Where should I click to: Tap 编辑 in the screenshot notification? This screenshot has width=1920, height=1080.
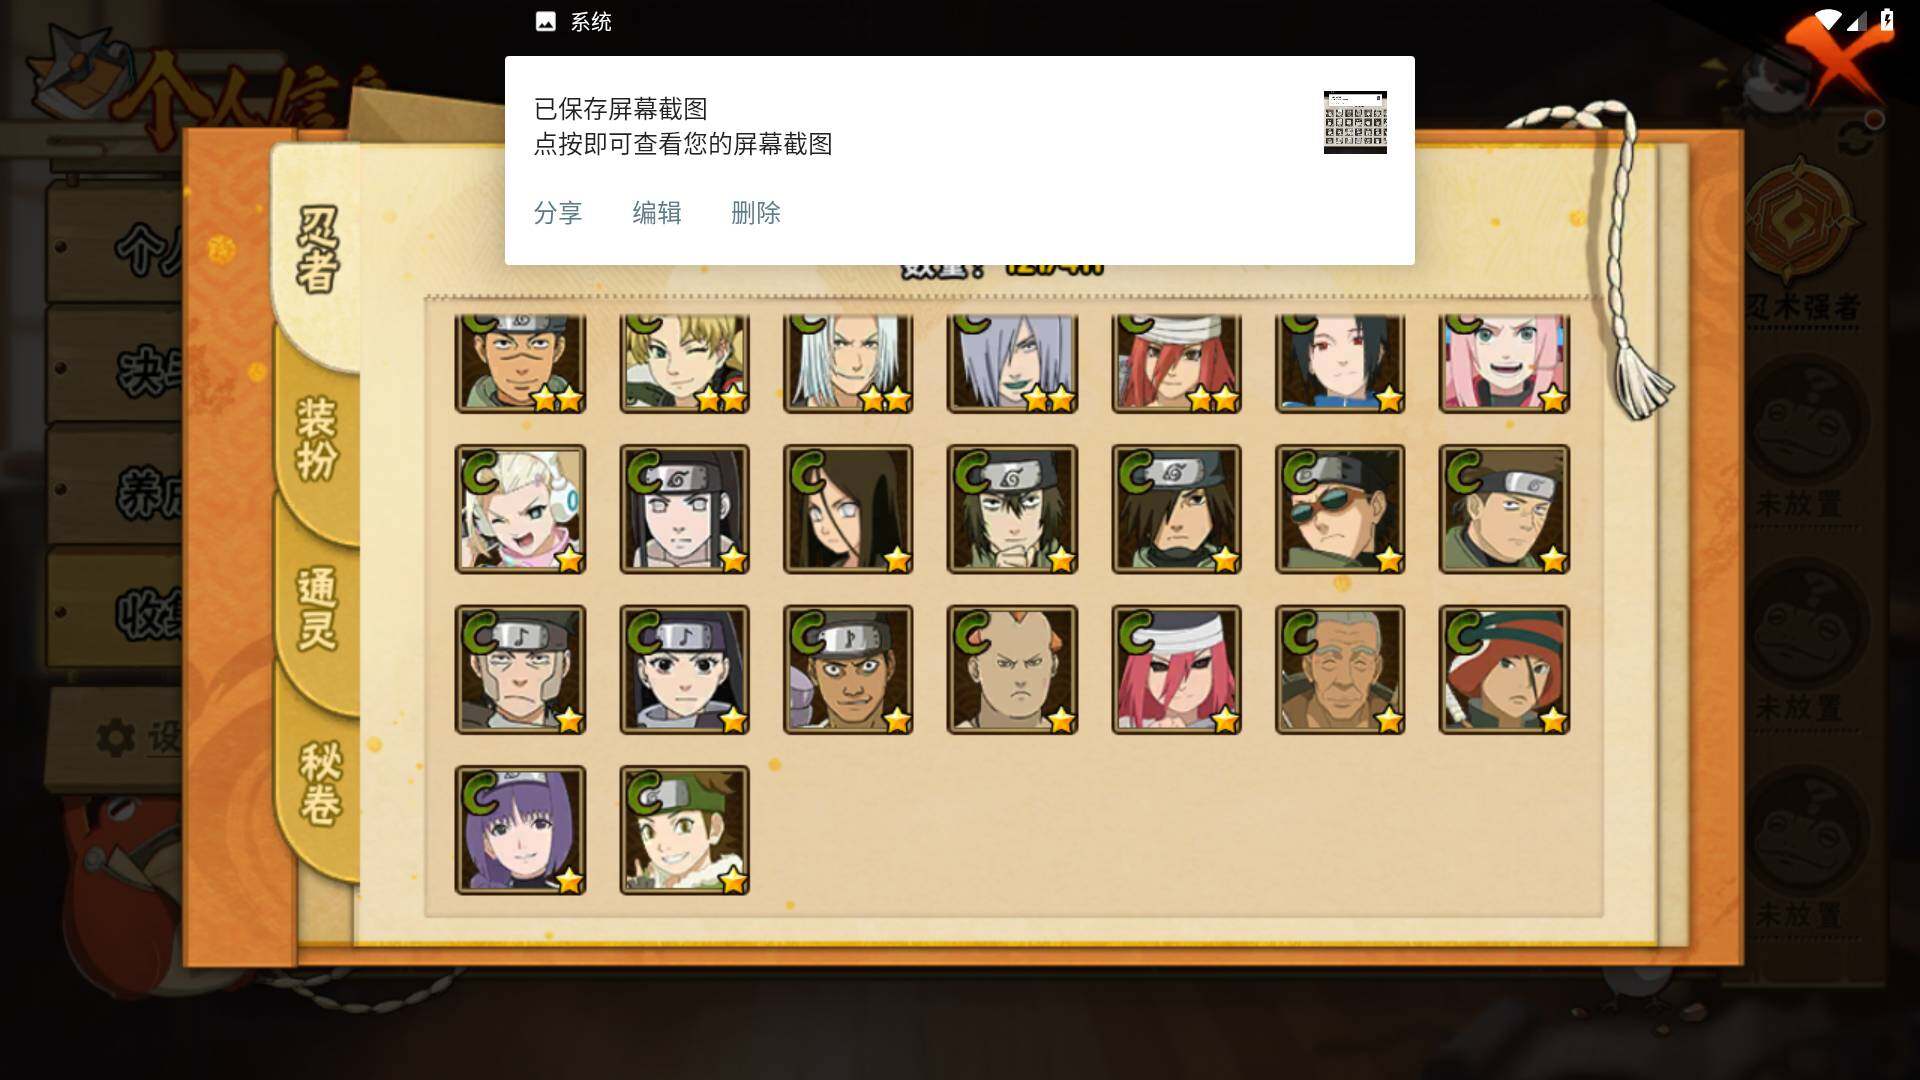click(657, 213)
